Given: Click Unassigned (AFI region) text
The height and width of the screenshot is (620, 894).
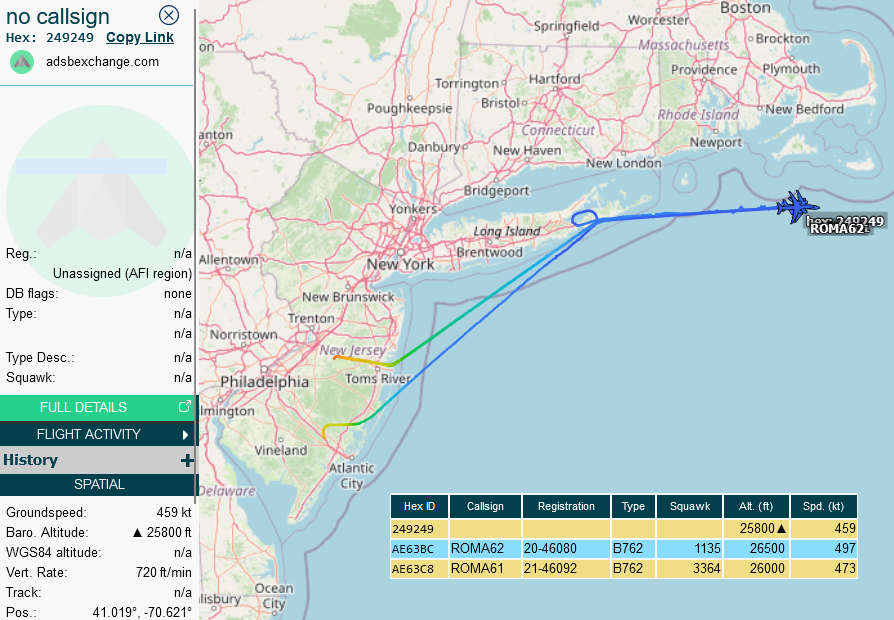Looking at the screenshot, I should pyautogui.click(x=123, y=273).
